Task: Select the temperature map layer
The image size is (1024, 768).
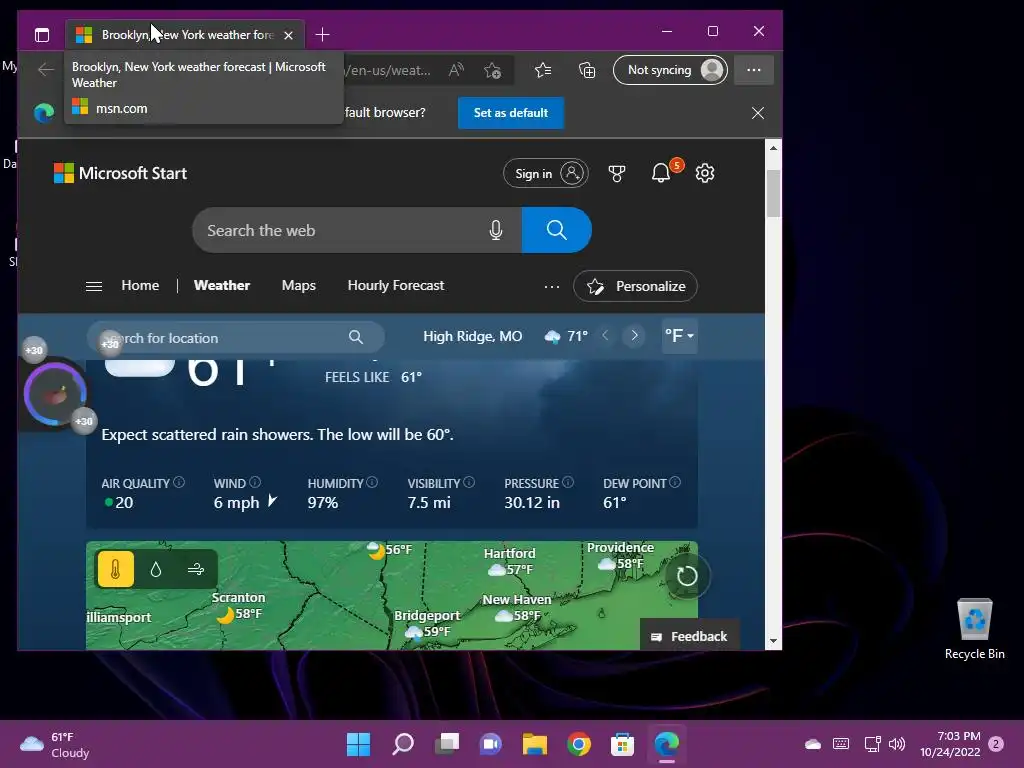Action: point(116,569)
